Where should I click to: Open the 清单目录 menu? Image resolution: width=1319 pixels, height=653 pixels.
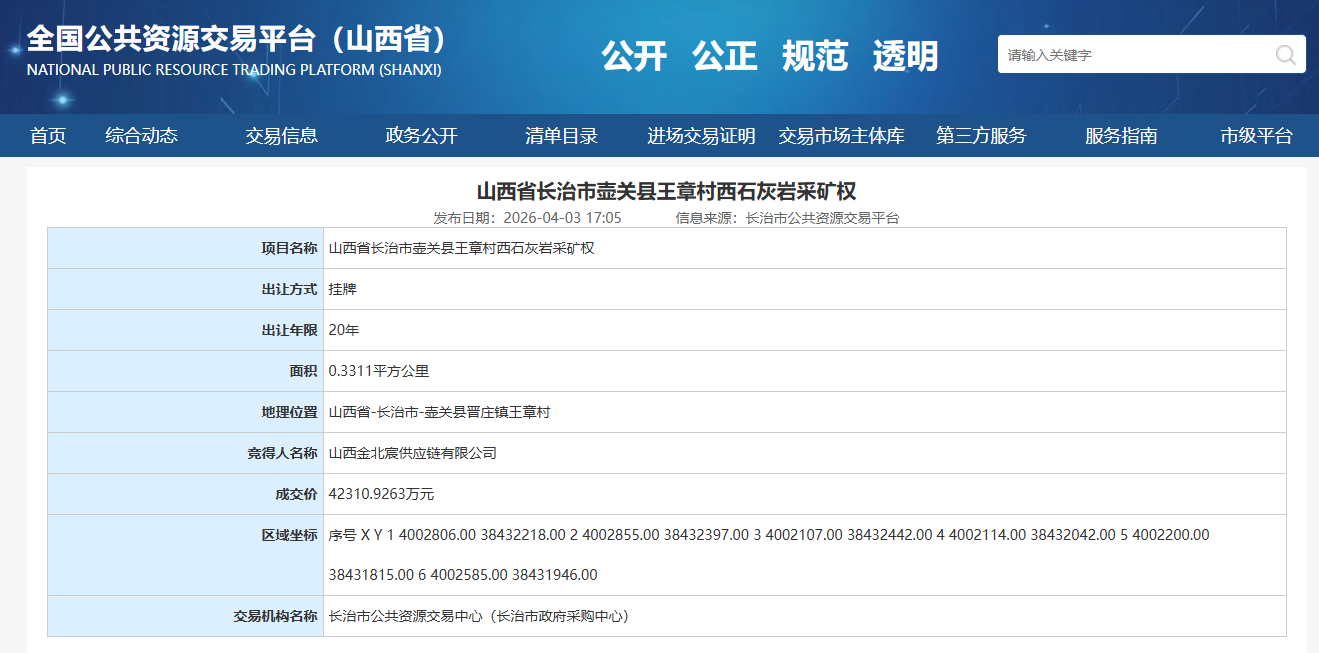tap(561, 136)
